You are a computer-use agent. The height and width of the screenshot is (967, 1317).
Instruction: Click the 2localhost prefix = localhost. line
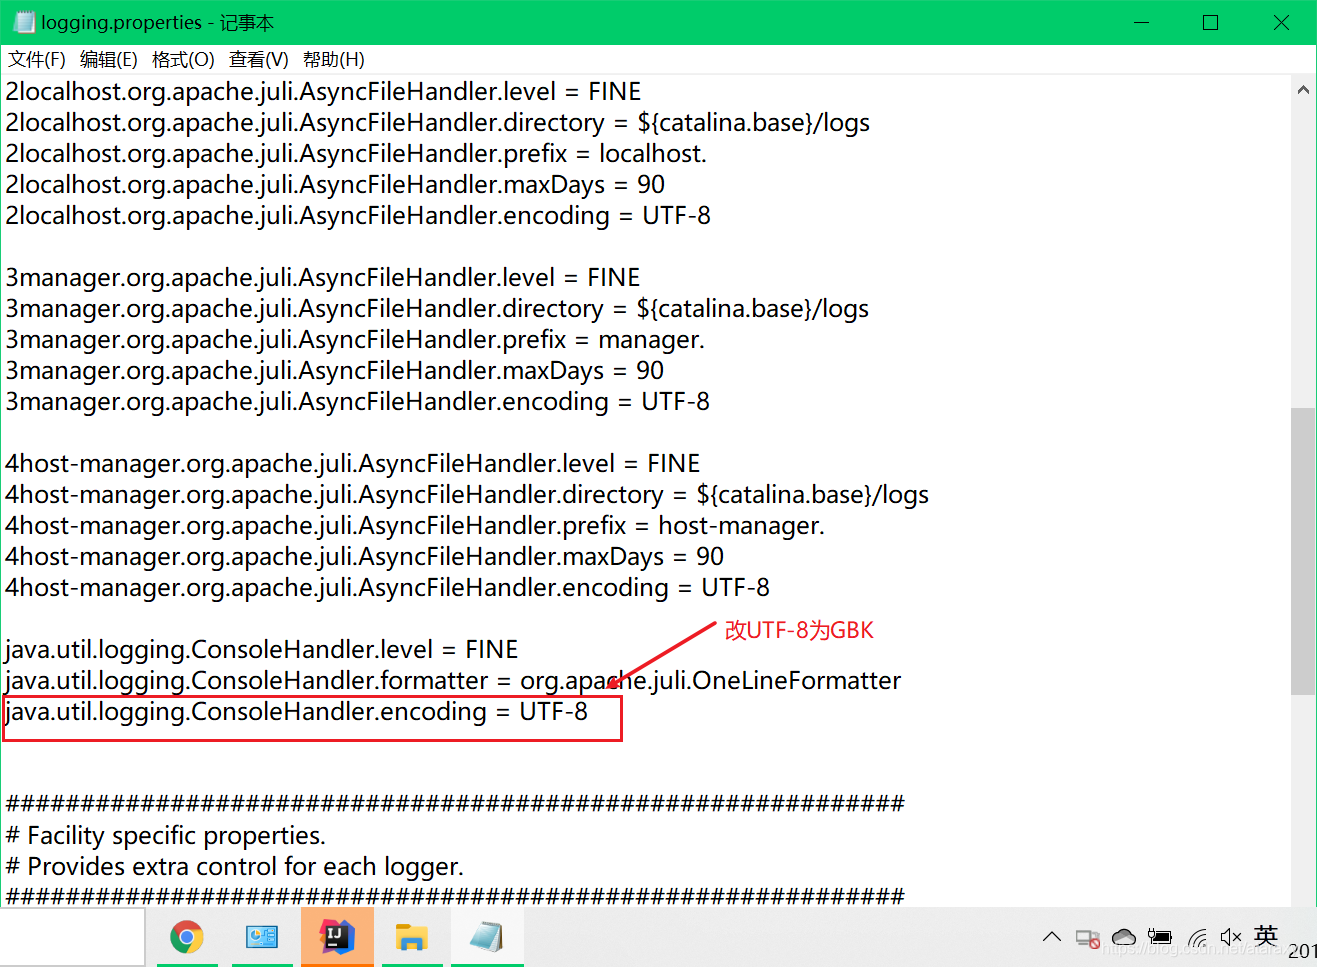click(356, 154)
